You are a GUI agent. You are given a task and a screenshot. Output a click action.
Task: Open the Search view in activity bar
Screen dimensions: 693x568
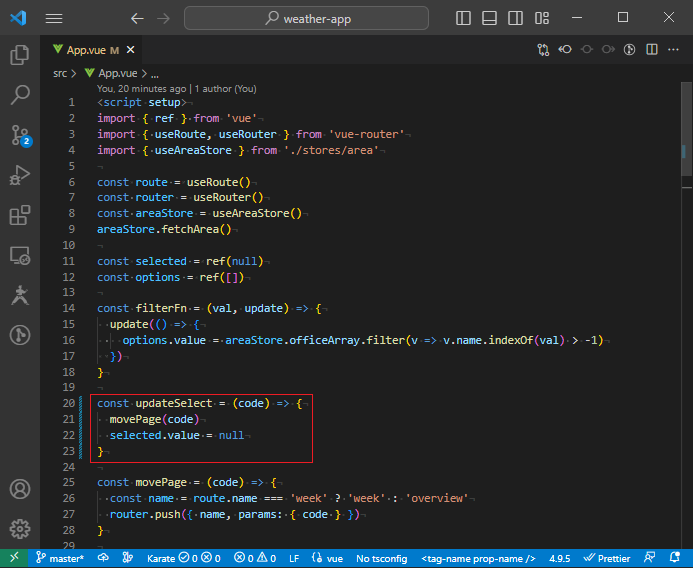point(20,95)
